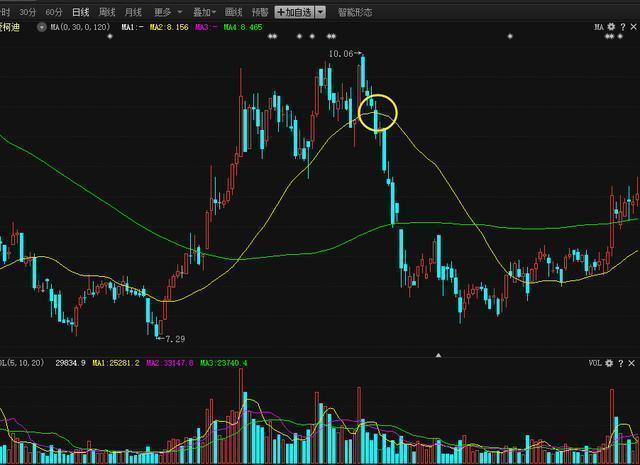Switch to 30分 chart period
Image resolution: width=640 pixels, height=465 pixels.
coord(28,12)
